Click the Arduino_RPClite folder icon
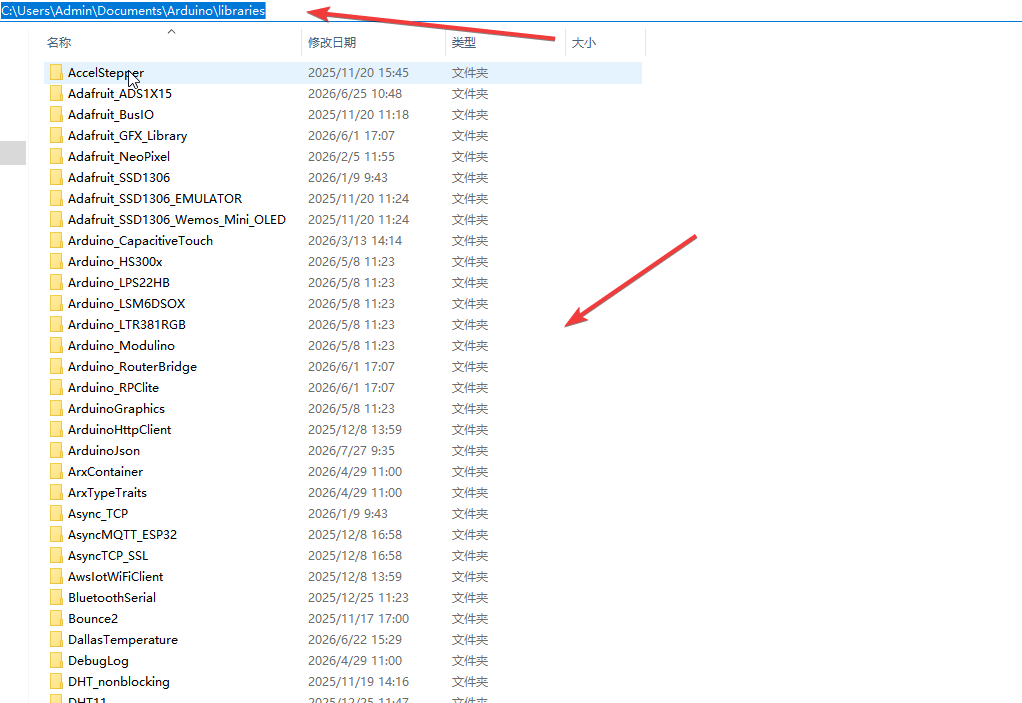The height and width of the screenshot is (703, 1022). [57, 388]
